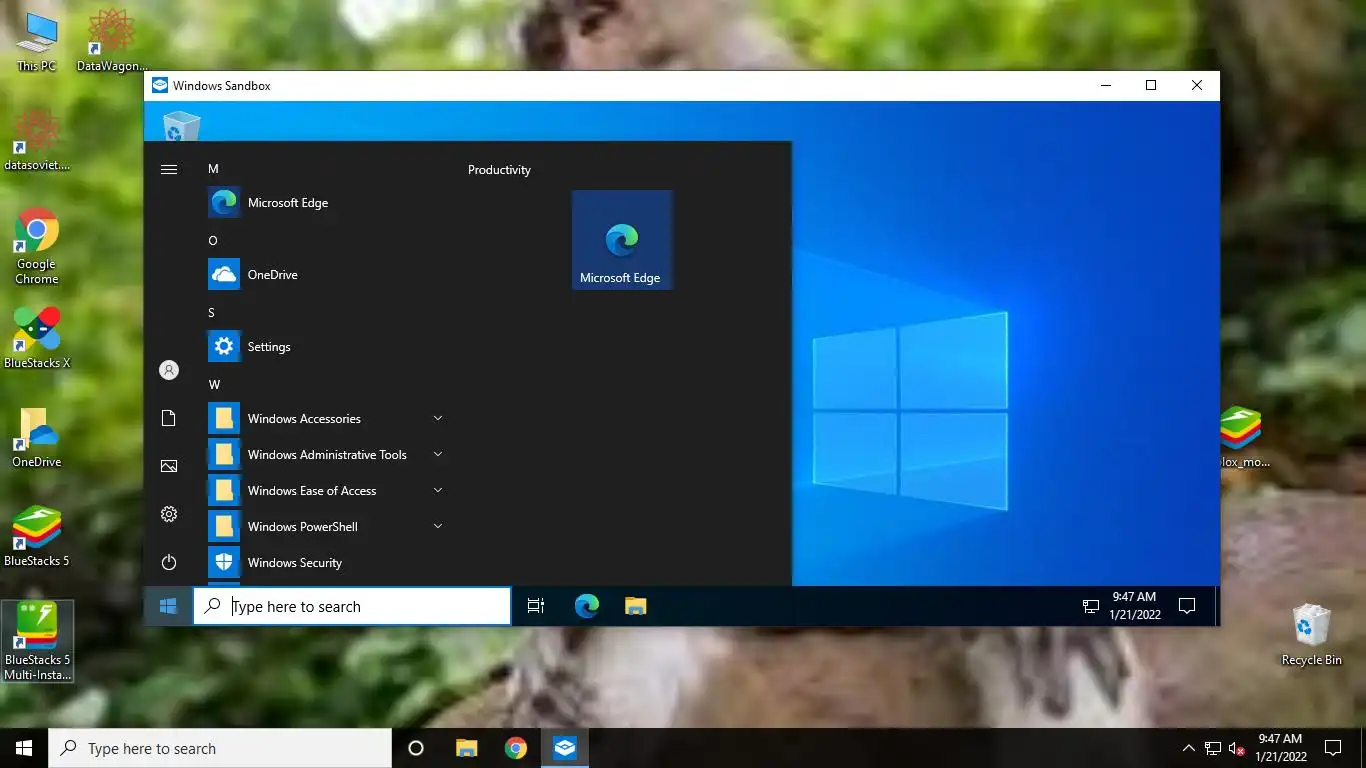The image size is (1366, 768).
Task: Focus the sandbox taskbar search box
Action: coord(352,606)
